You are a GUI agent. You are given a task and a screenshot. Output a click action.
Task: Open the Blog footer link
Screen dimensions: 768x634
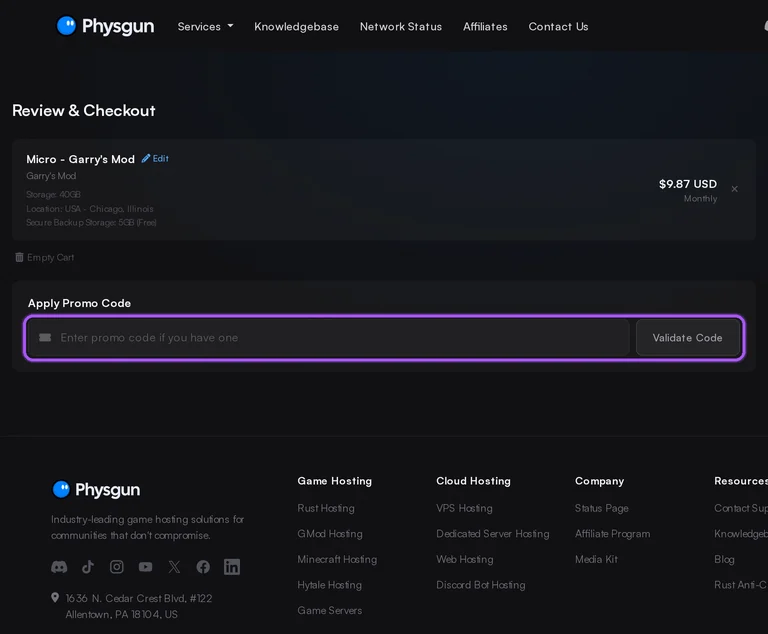point(724,559)
